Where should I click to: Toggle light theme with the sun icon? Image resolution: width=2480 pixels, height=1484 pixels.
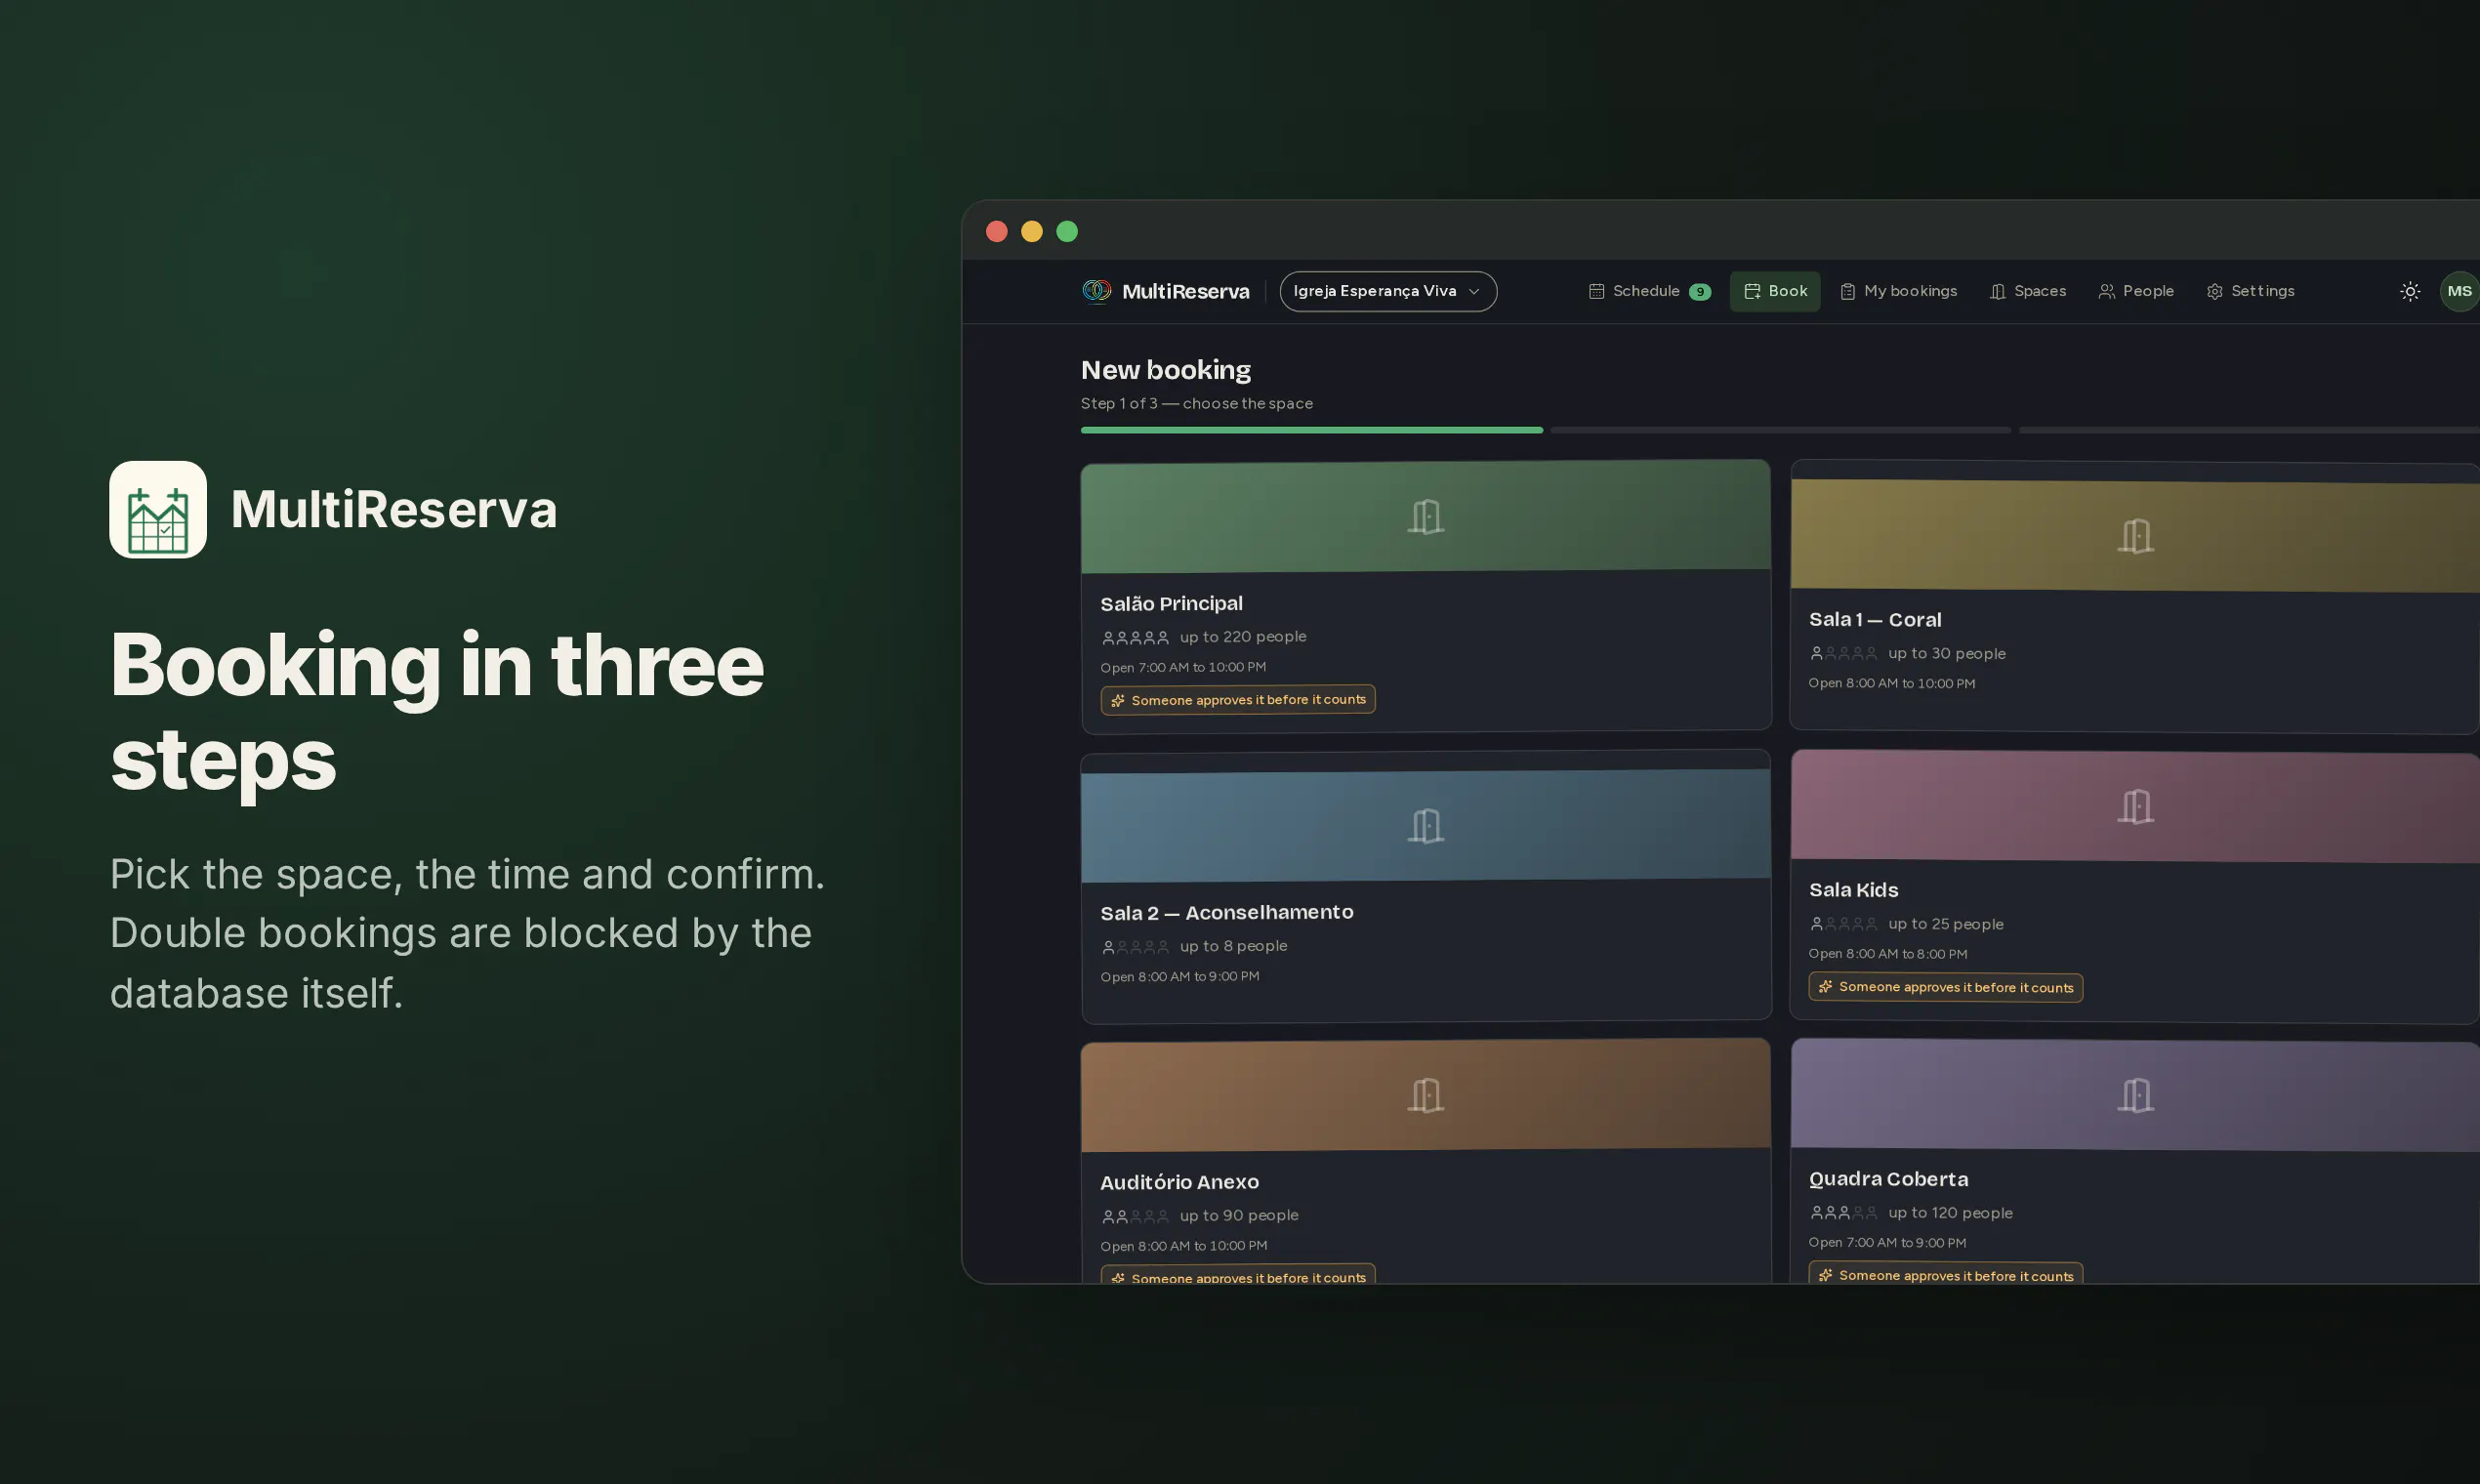[2409, 291]
